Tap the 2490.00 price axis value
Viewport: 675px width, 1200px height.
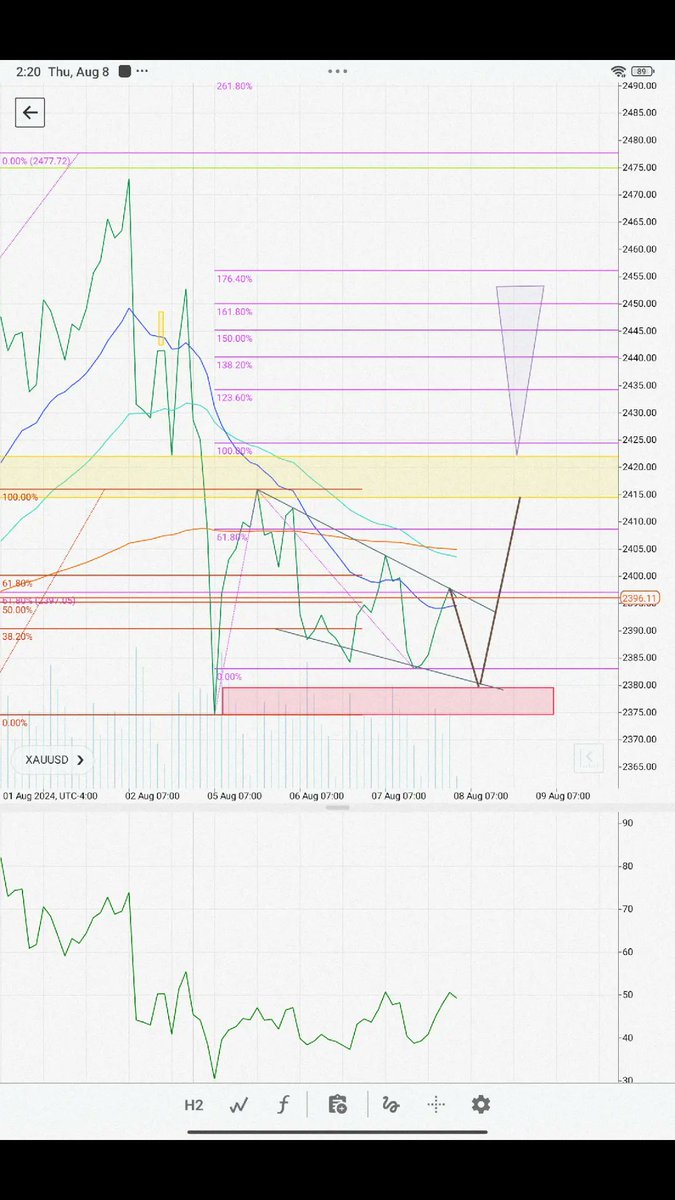tap(638, 86)
